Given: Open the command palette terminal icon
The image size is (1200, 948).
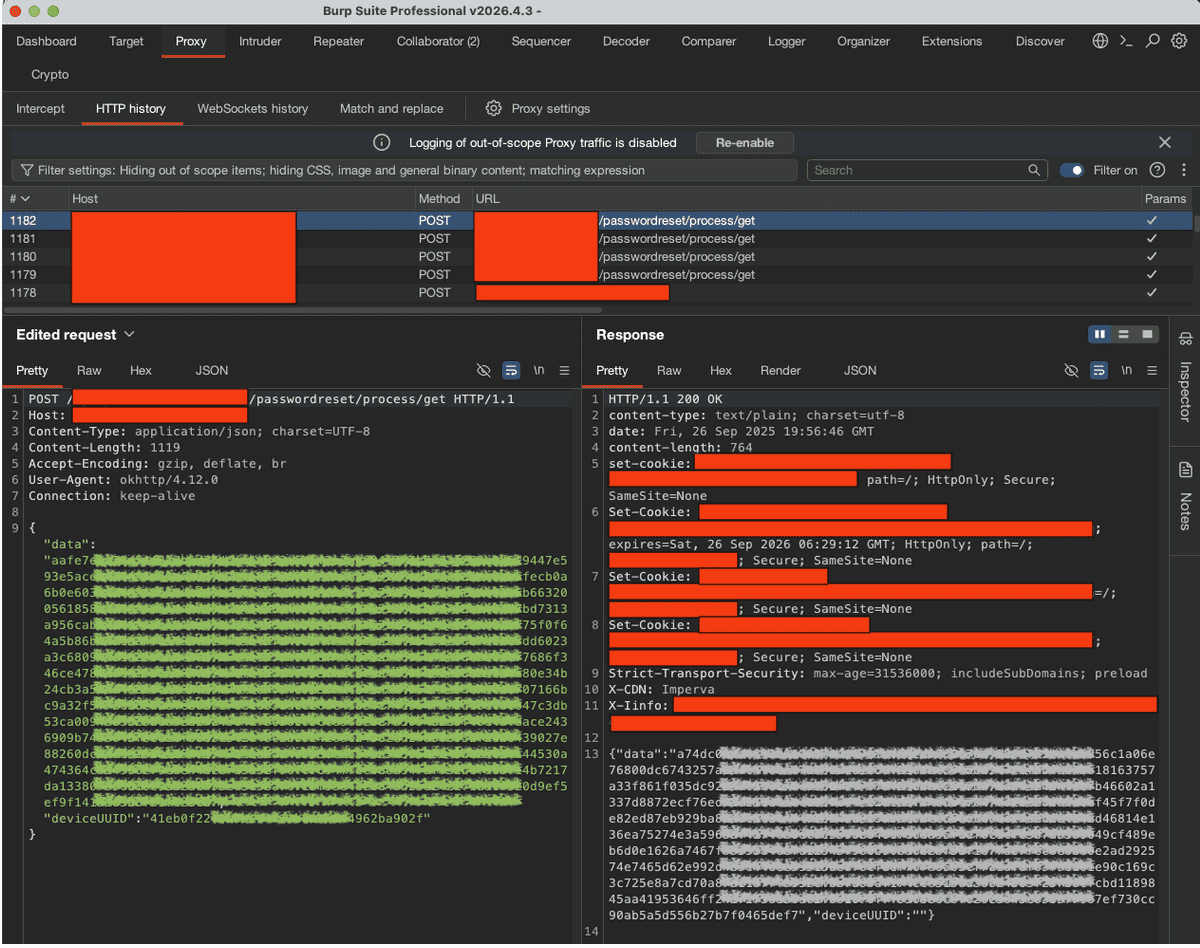Looking at the screenshot, I should click(x=1126, y=41).
